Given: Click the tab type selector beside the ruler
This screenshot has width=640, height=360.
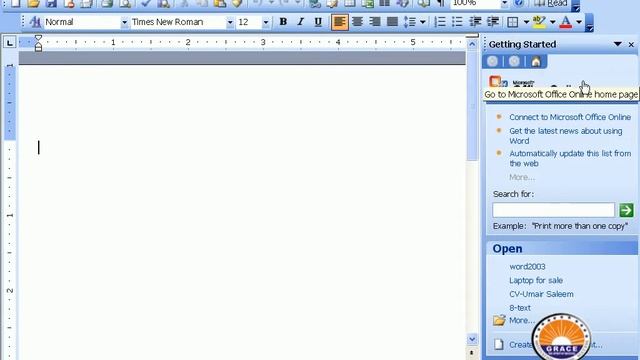Looking at the screenshot, I should pyautogui.click(x=10, y=42).
